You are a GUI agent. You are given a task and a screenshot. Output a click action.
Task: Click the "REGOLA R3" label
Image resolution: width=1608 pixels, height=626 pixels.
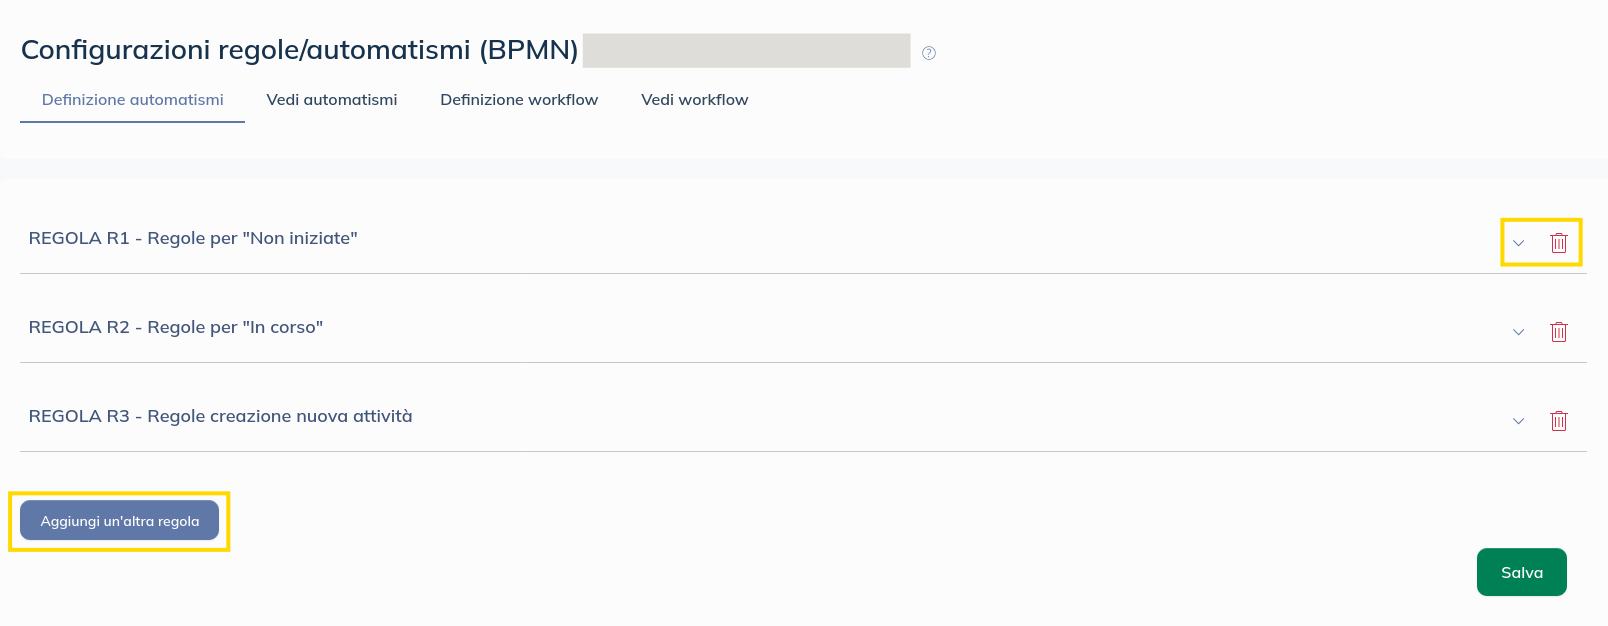coord(79,416)
